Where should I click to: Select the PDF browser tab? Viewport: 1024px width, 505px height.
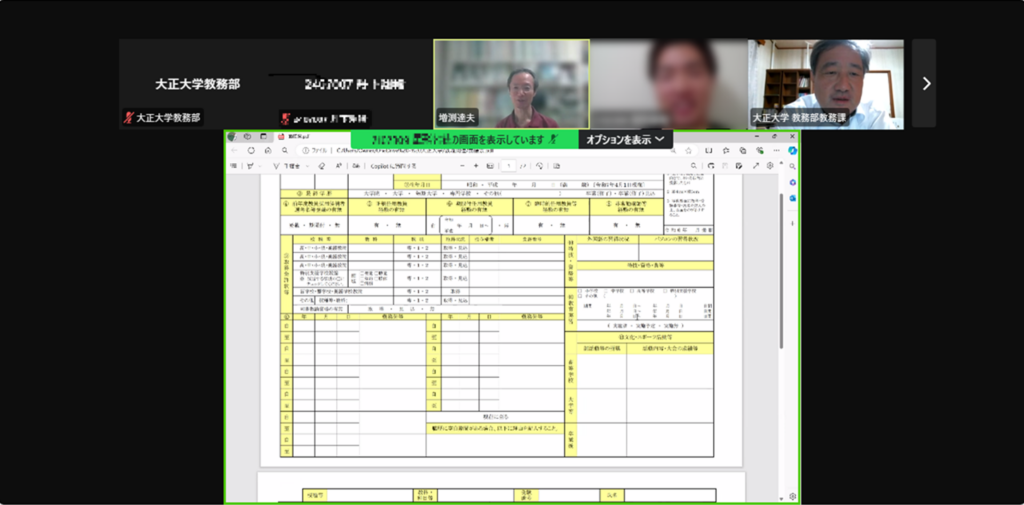pyautogui.click(x=300, y=136)
